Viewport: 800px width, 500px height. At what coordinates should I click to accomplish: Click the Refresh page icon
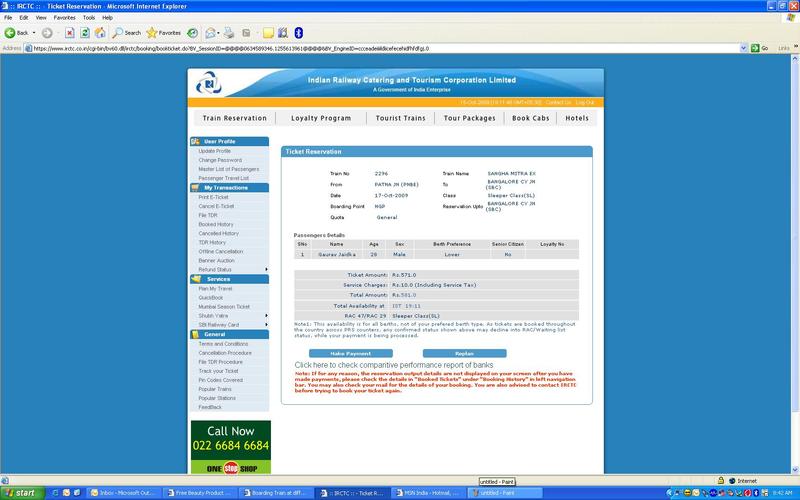click(x=85, y=33)
